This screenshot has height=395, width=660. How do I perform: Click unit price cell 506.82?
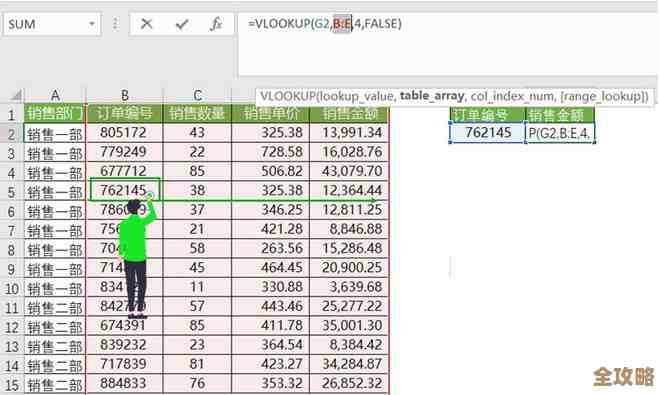271,171
